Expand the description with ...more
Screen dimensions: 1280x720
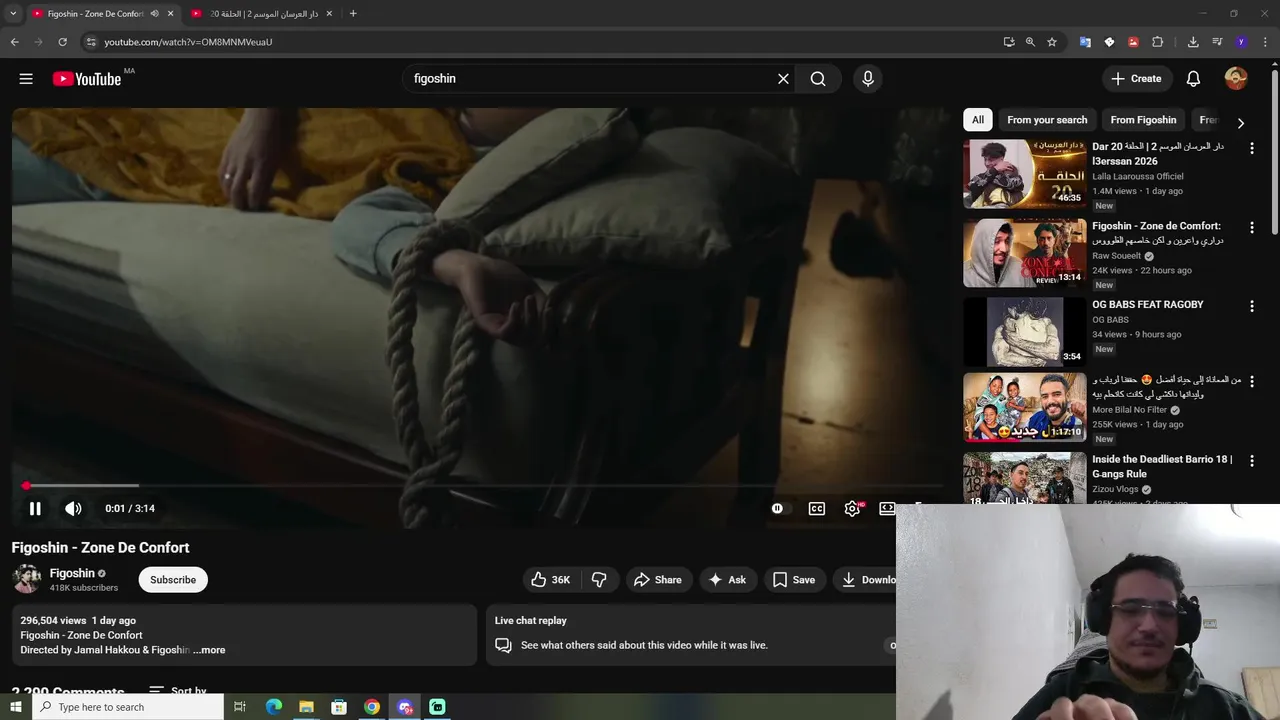(x=209, y=650)
